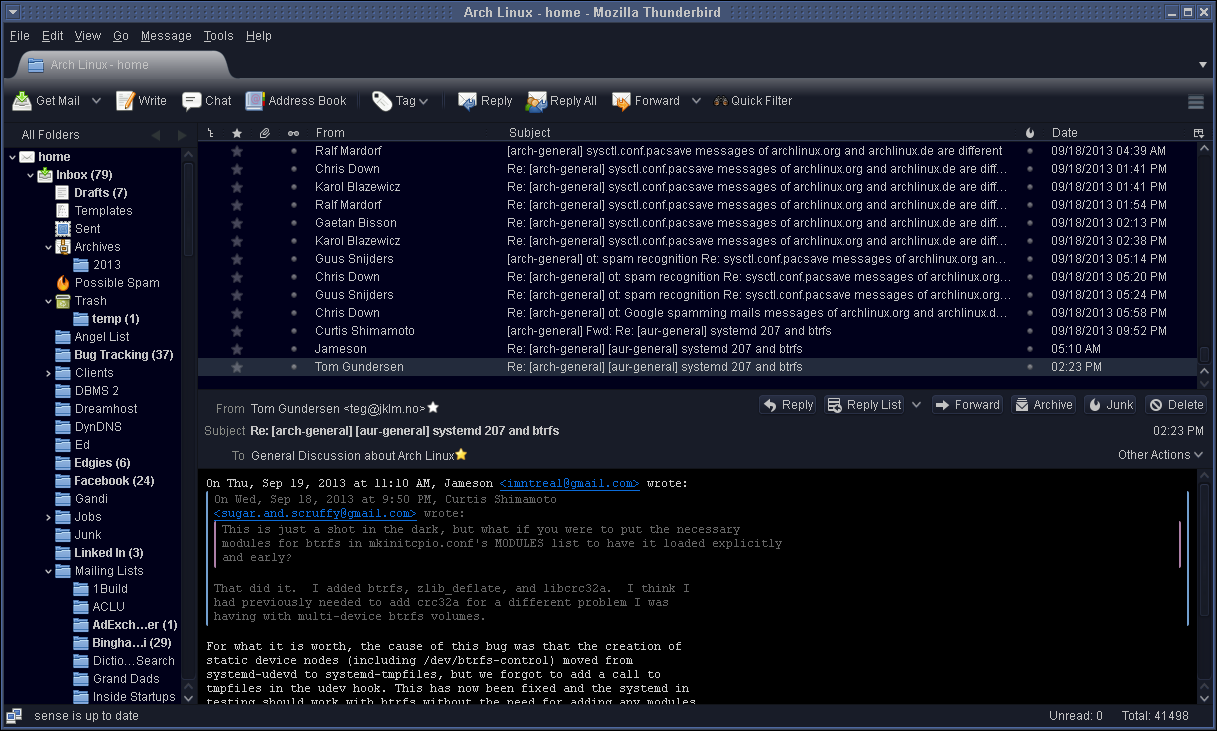The width and height of the screenshot is (1217, 731).
Task: Open the Go menu
Action: [x=121, y=36]
